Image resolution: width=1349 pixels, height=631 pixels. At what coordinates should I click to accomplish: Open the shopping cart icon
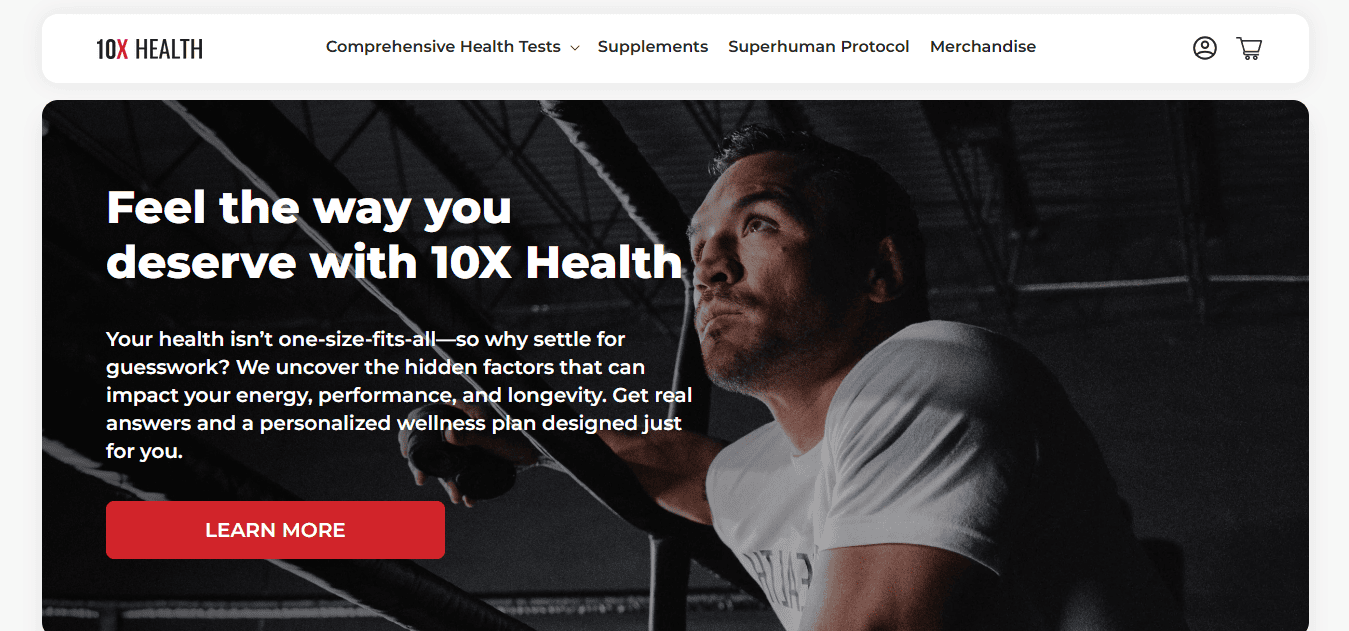[1249, 48]
